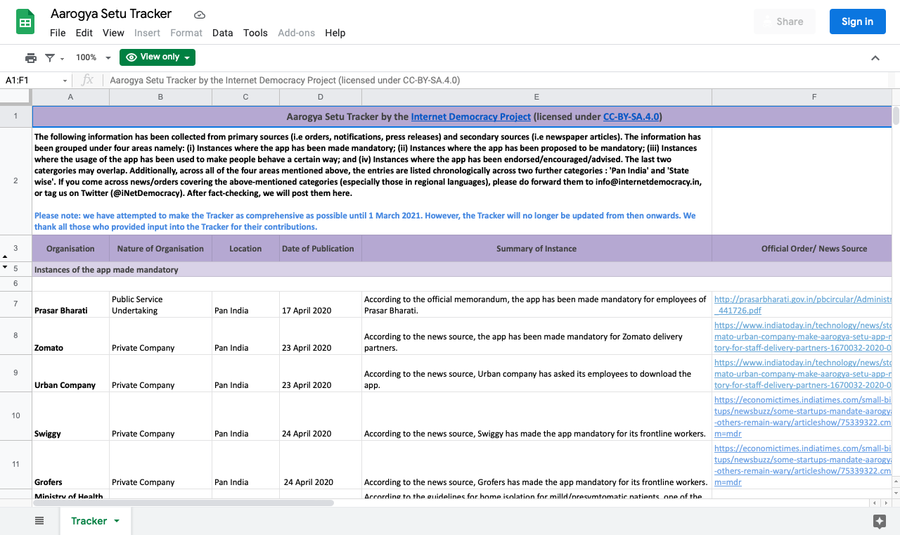Expand the filter views dropdown arrow

[62, 58]
